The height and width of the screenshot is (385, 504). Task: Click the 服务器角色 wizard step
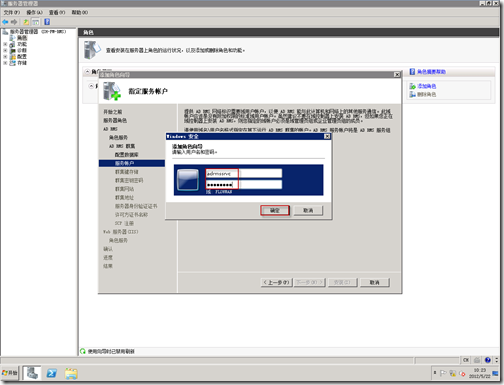115,120
